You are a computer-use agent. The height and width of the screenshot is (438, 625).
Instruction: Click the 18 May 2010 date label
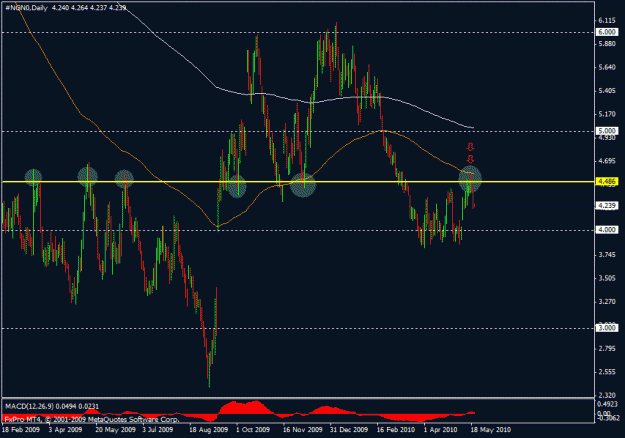pyautogui.click(x=490, y=430)
